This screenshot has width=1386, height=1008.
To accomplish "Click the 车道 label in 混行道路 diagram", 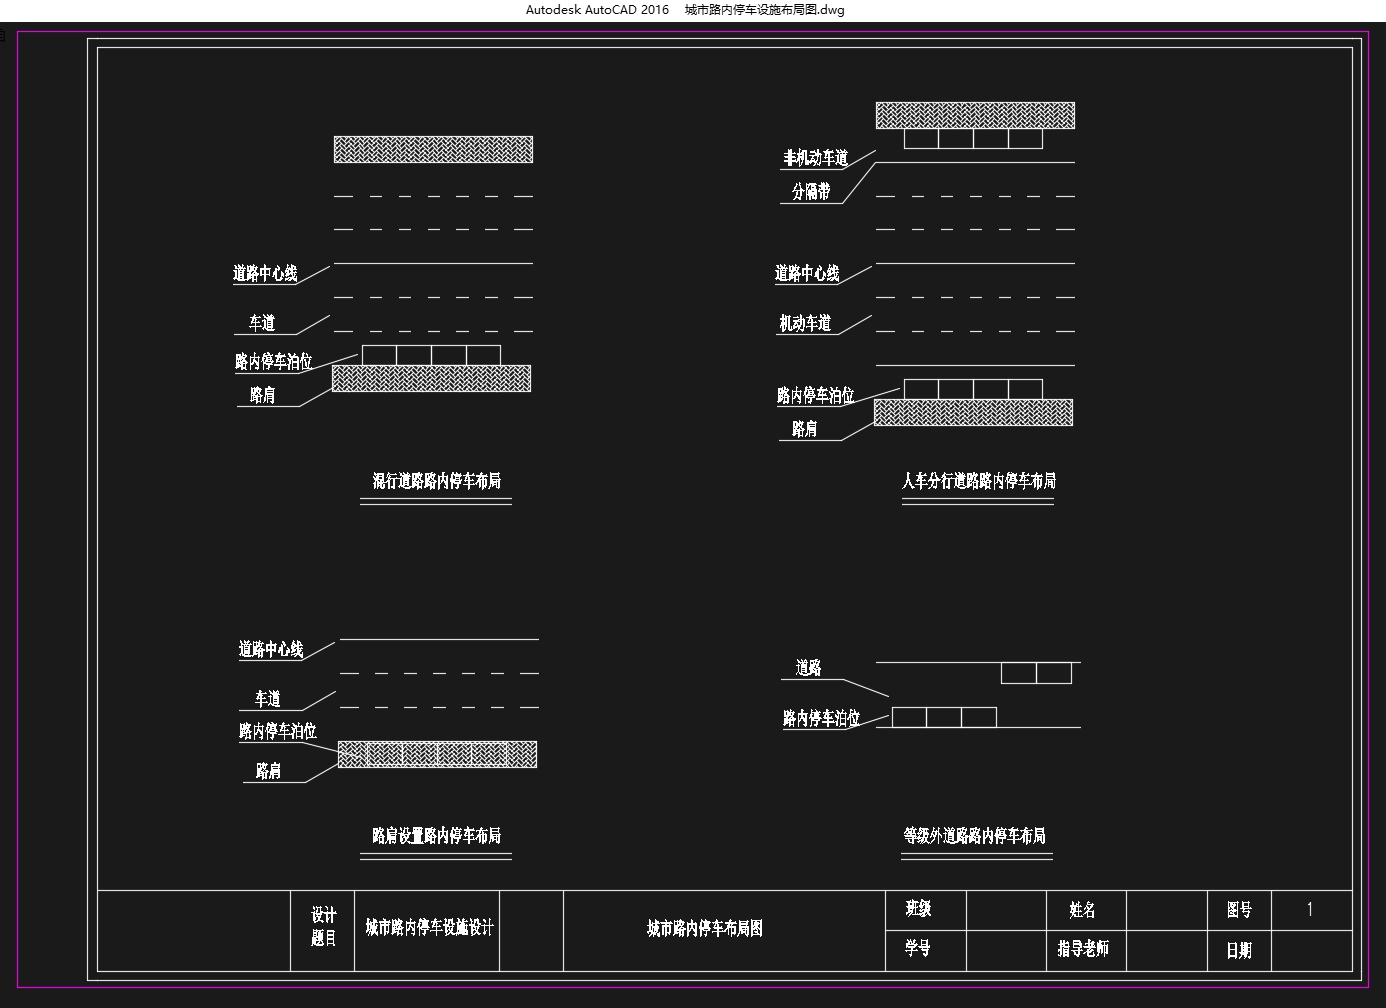I will [262, 323].
